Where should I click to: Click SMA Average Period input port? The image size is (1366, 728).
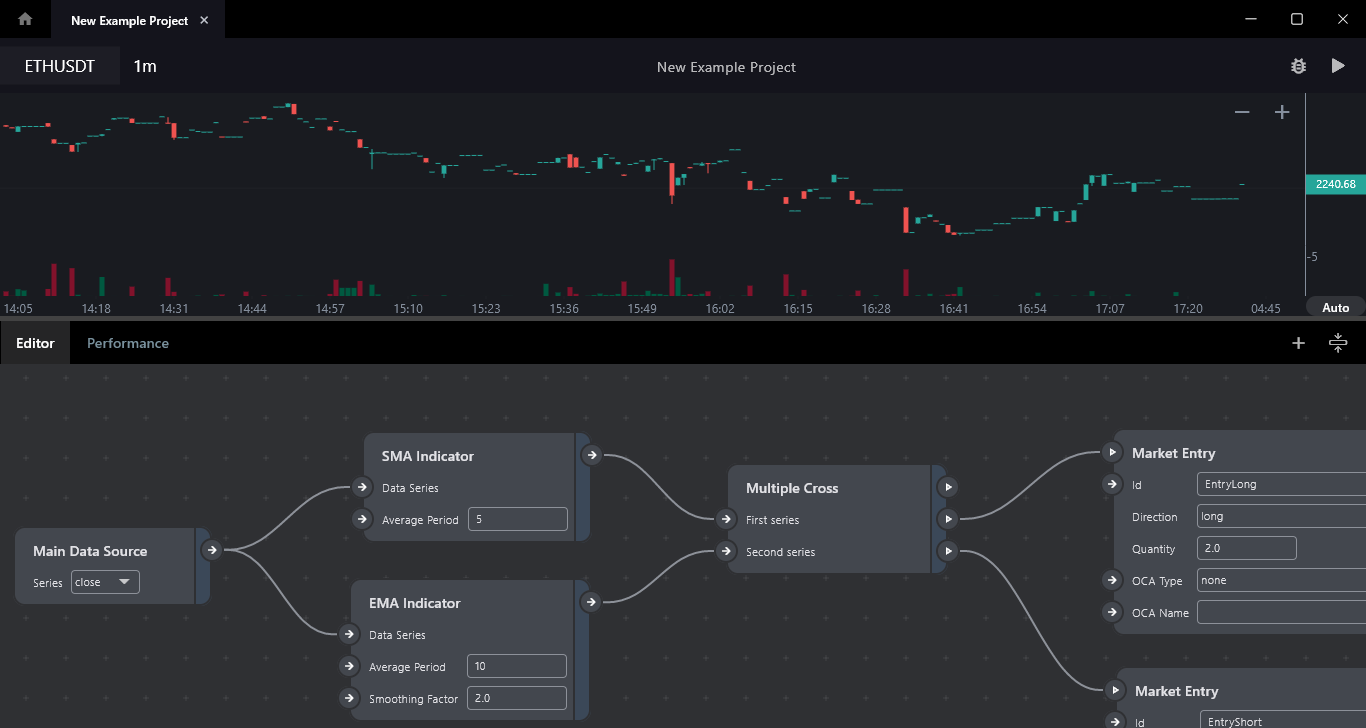tap(362, 519)
